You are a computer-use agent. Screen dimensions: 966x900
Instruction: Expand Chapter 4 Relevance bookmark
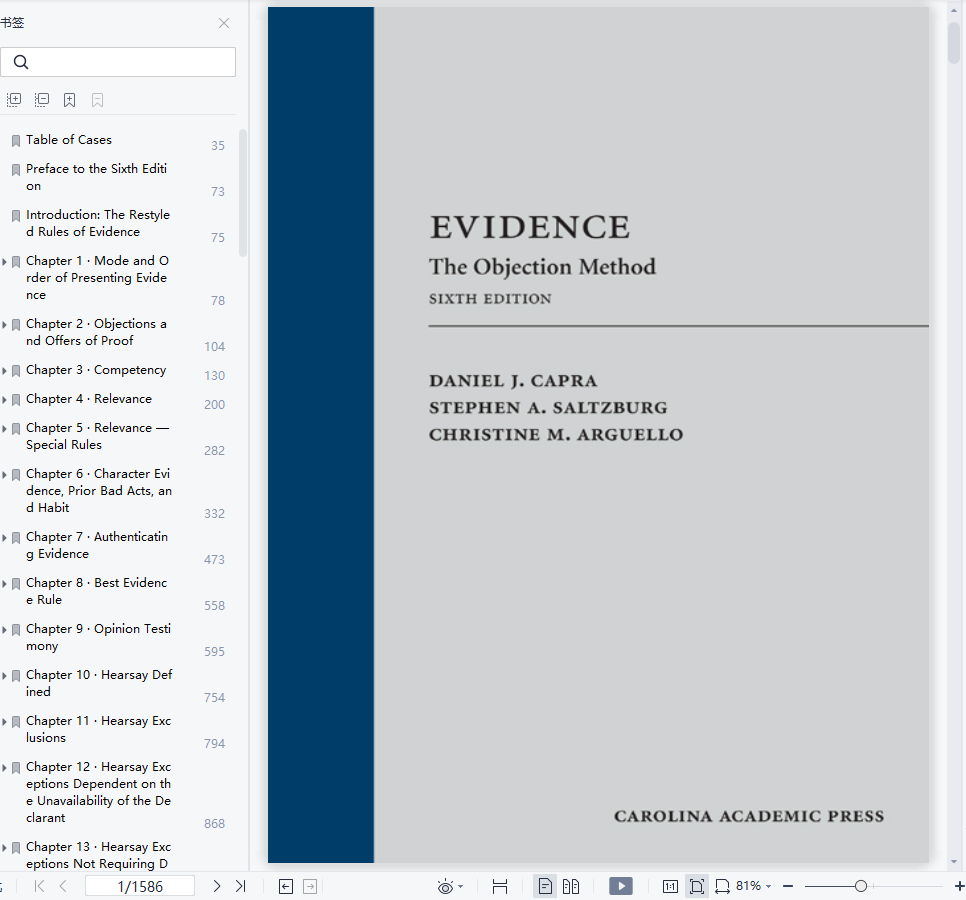tap(4, 400)
